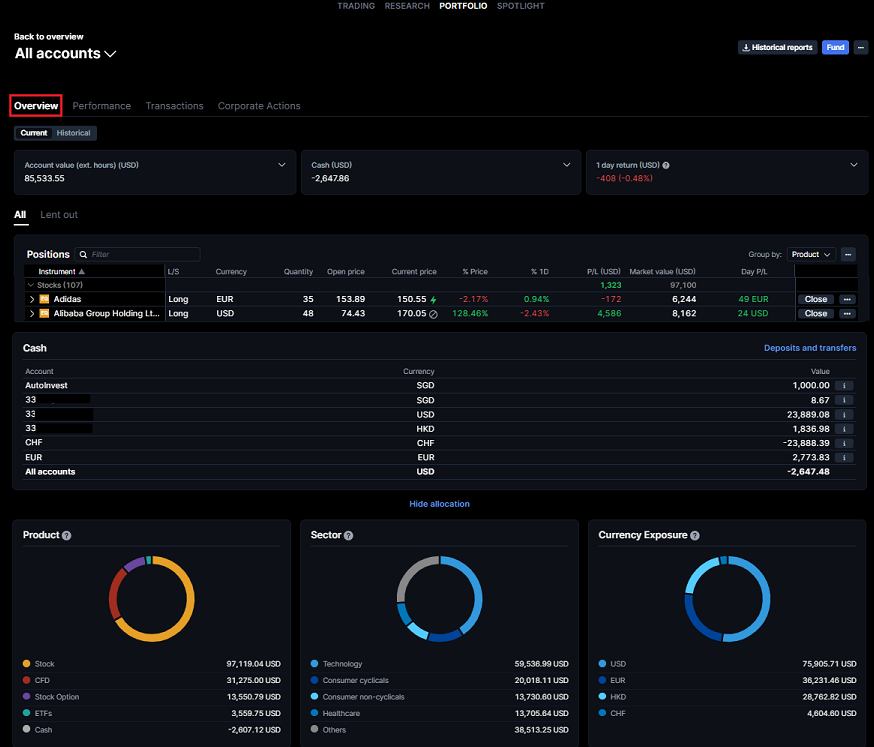This screenshot has height=747, width=874.
Task: Open the Deposits and transfers link
Action: point(810,348)
